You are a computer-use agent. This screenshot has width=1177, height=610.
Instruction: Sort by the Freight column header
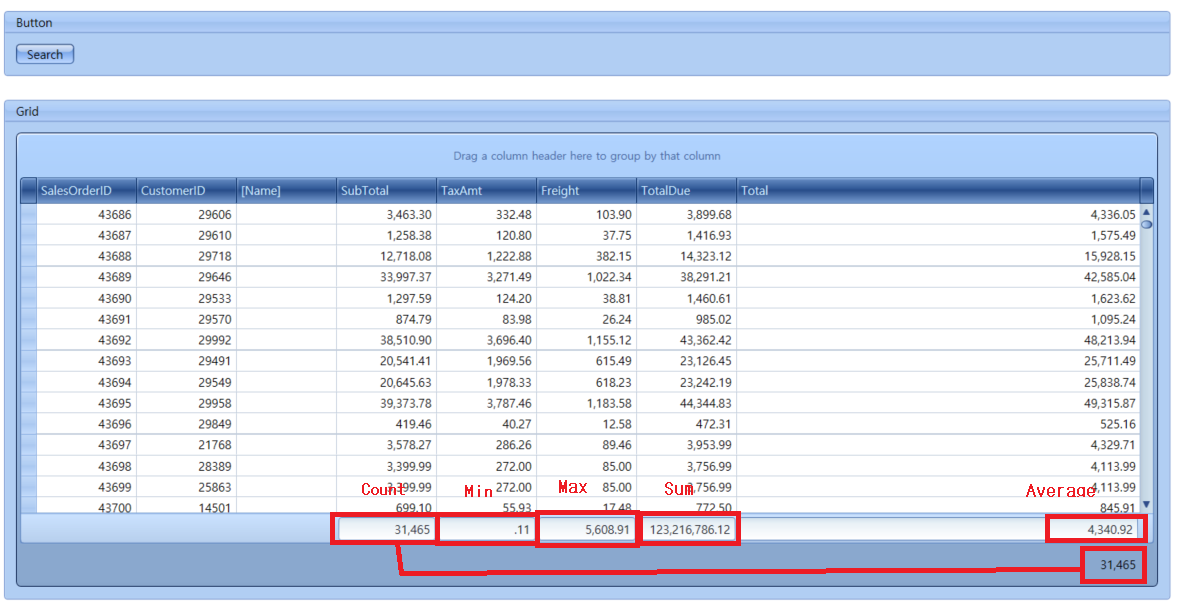pyautogui.click(x=585, y=190)
